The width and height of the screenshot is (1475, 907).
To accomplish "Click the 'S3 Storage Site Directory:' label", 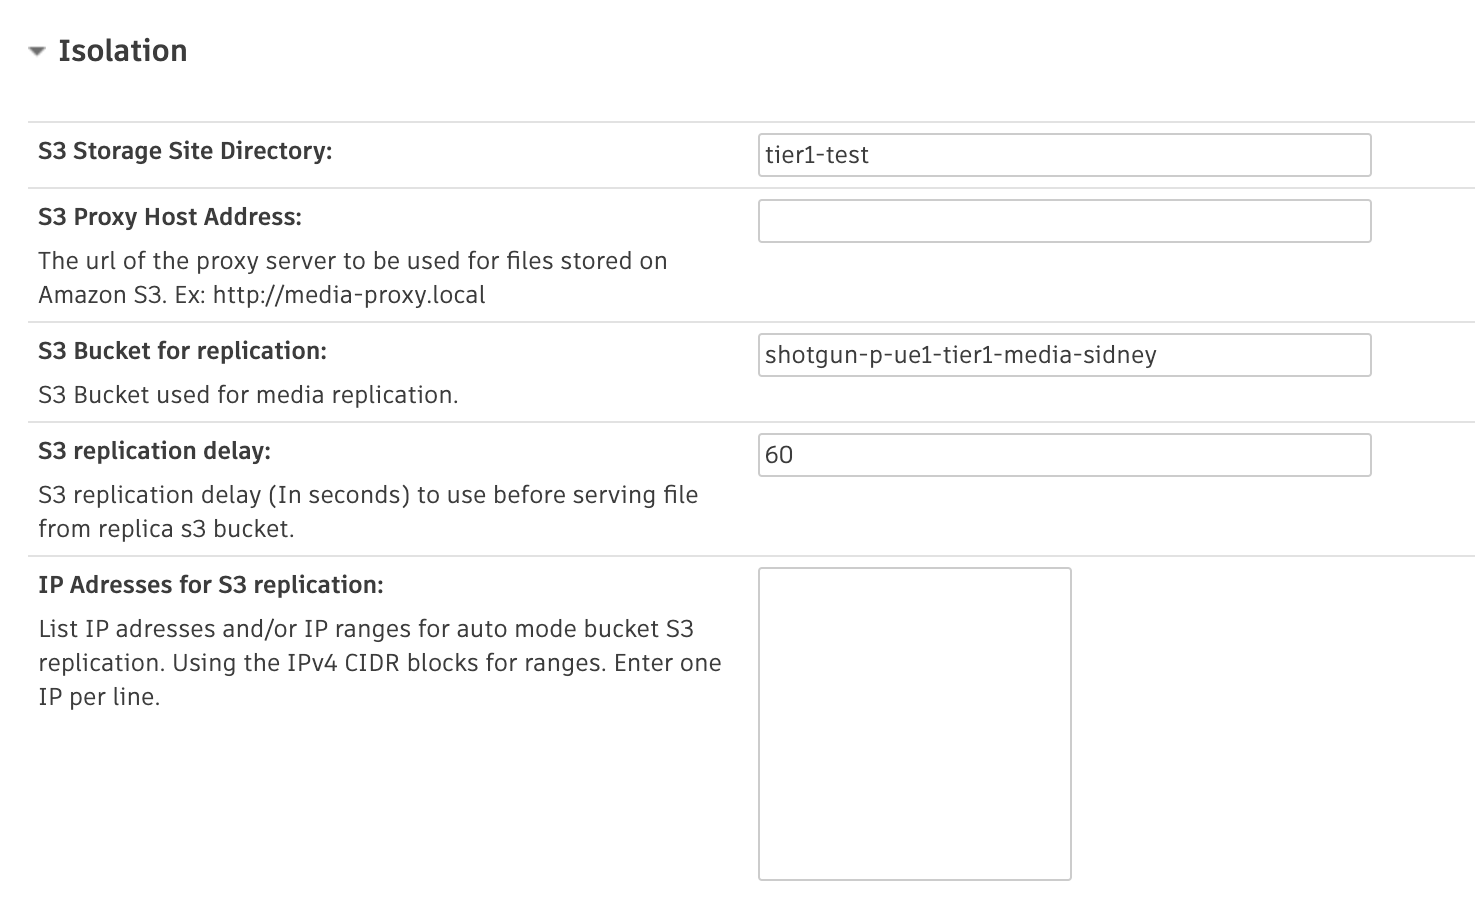I will point(185,151).
